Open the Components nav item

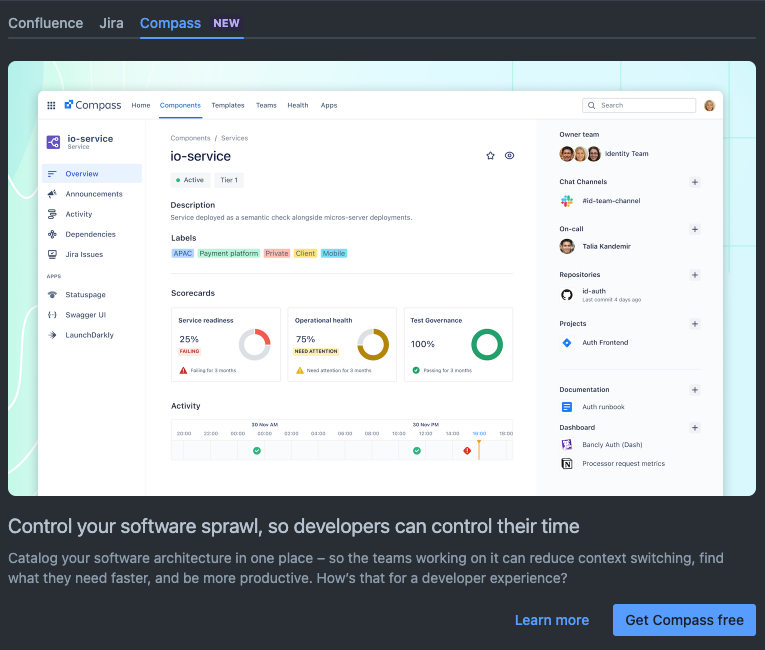click(x=180, y=105)
